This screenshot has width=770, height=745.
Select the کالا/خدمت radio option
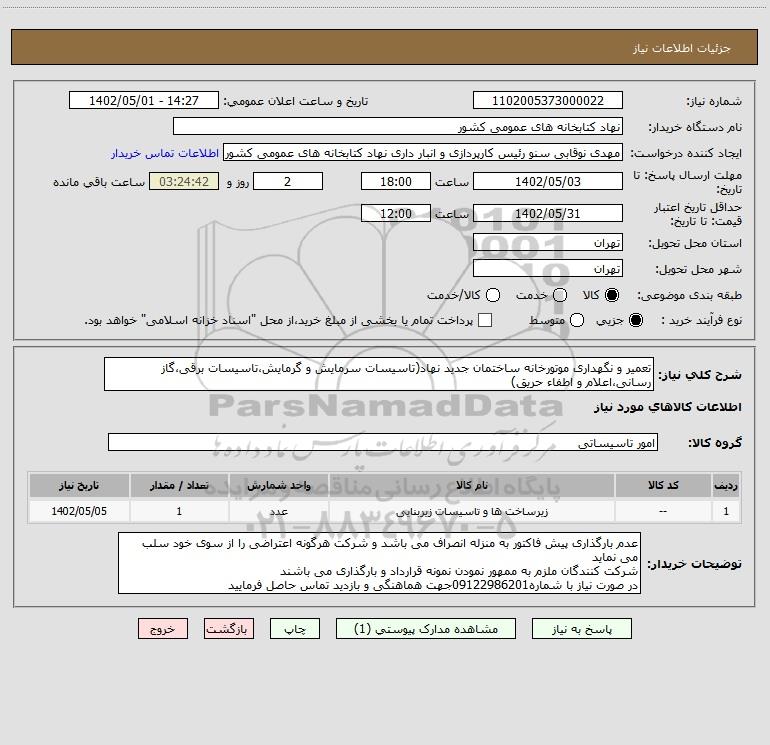[x=493, y=295]
